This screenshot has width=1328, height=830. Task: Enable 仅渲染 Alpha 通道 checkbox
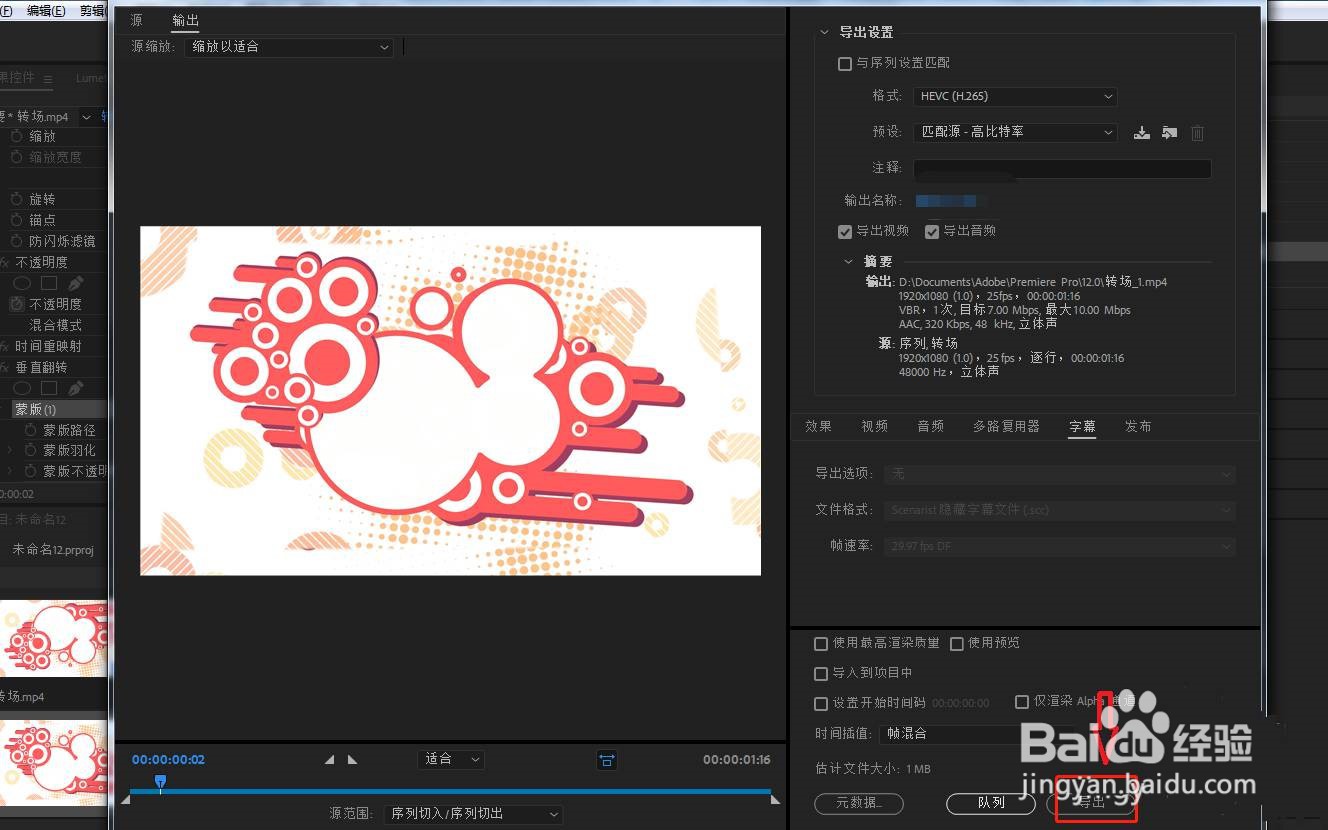(x=1022, y=702)
